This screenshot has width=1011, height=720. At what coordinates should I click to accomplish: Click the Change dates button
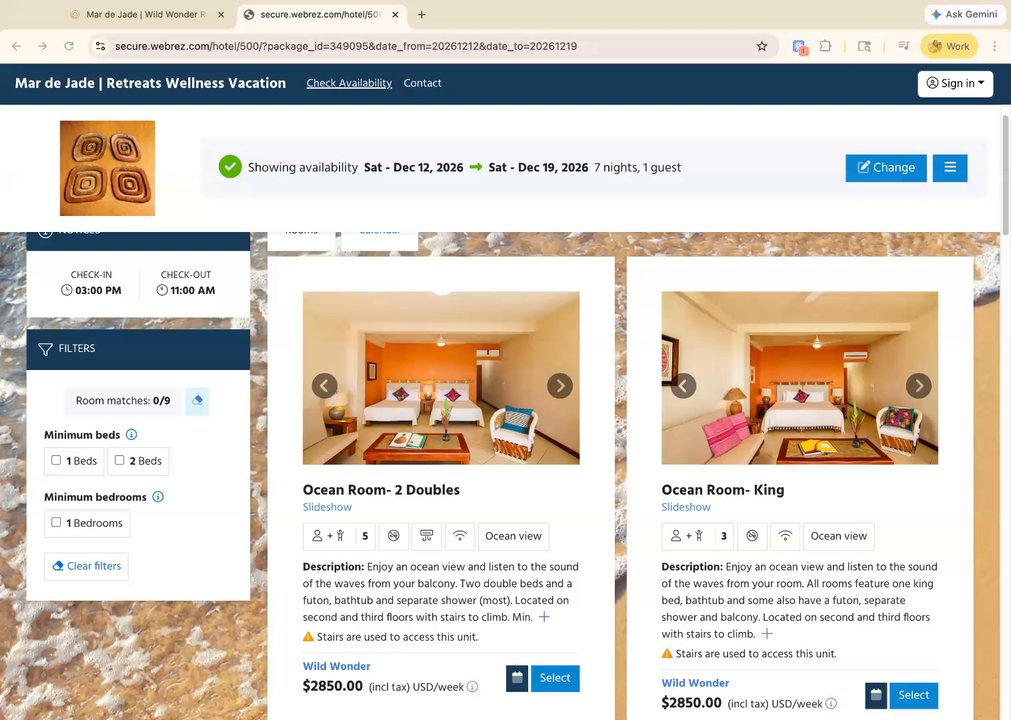click(886, 168)
